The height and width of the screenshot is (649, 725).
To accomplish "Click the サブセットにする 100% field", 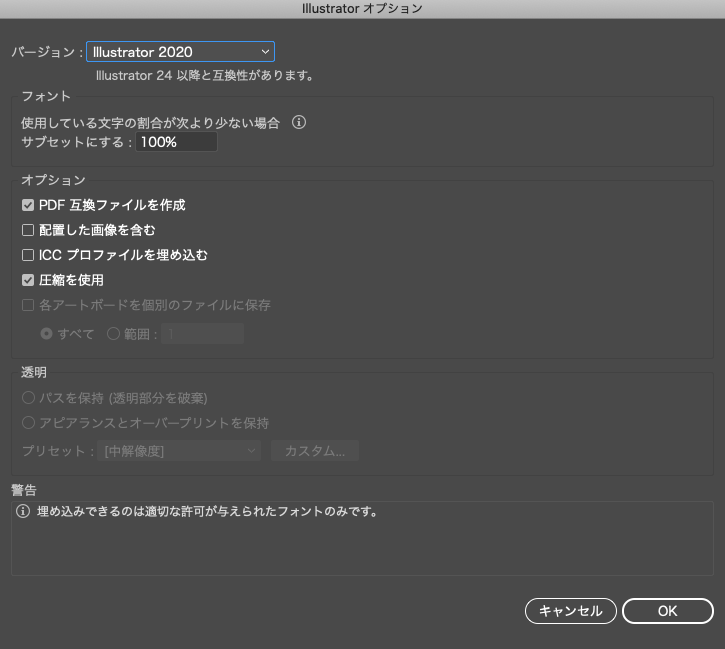I will pos(176,142).
